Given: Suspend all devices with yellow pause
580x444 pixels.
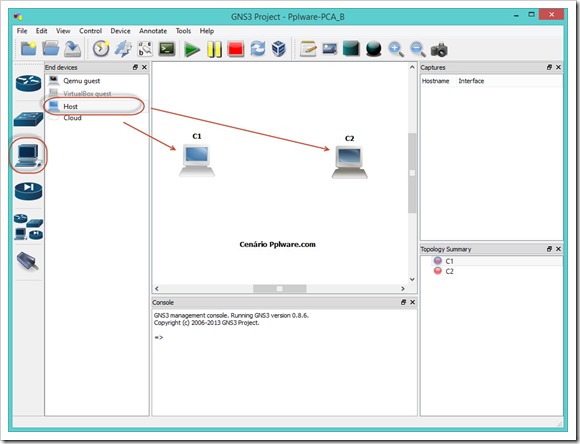Looking at the screenshot, I should pyautogui.click(x=215, y=49).
